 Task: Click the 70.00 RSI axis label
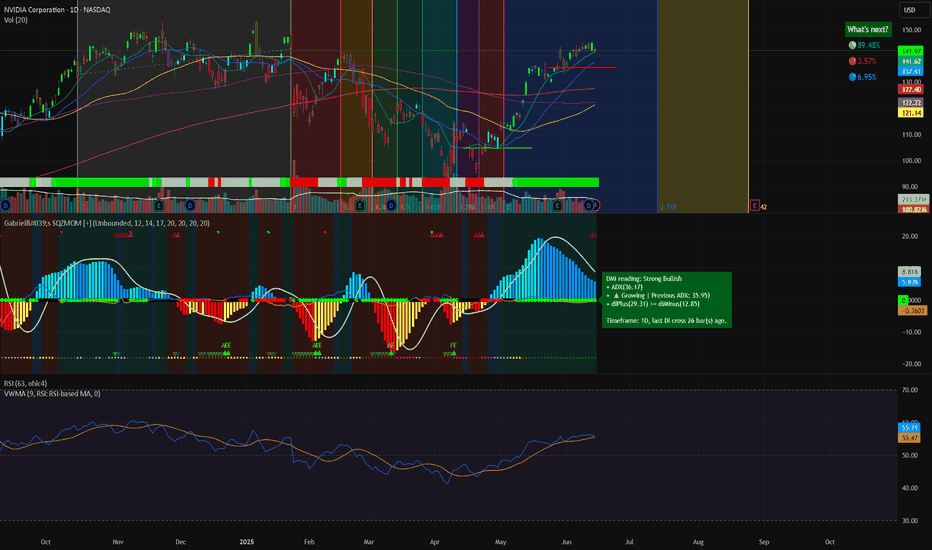tap(910, 390)
